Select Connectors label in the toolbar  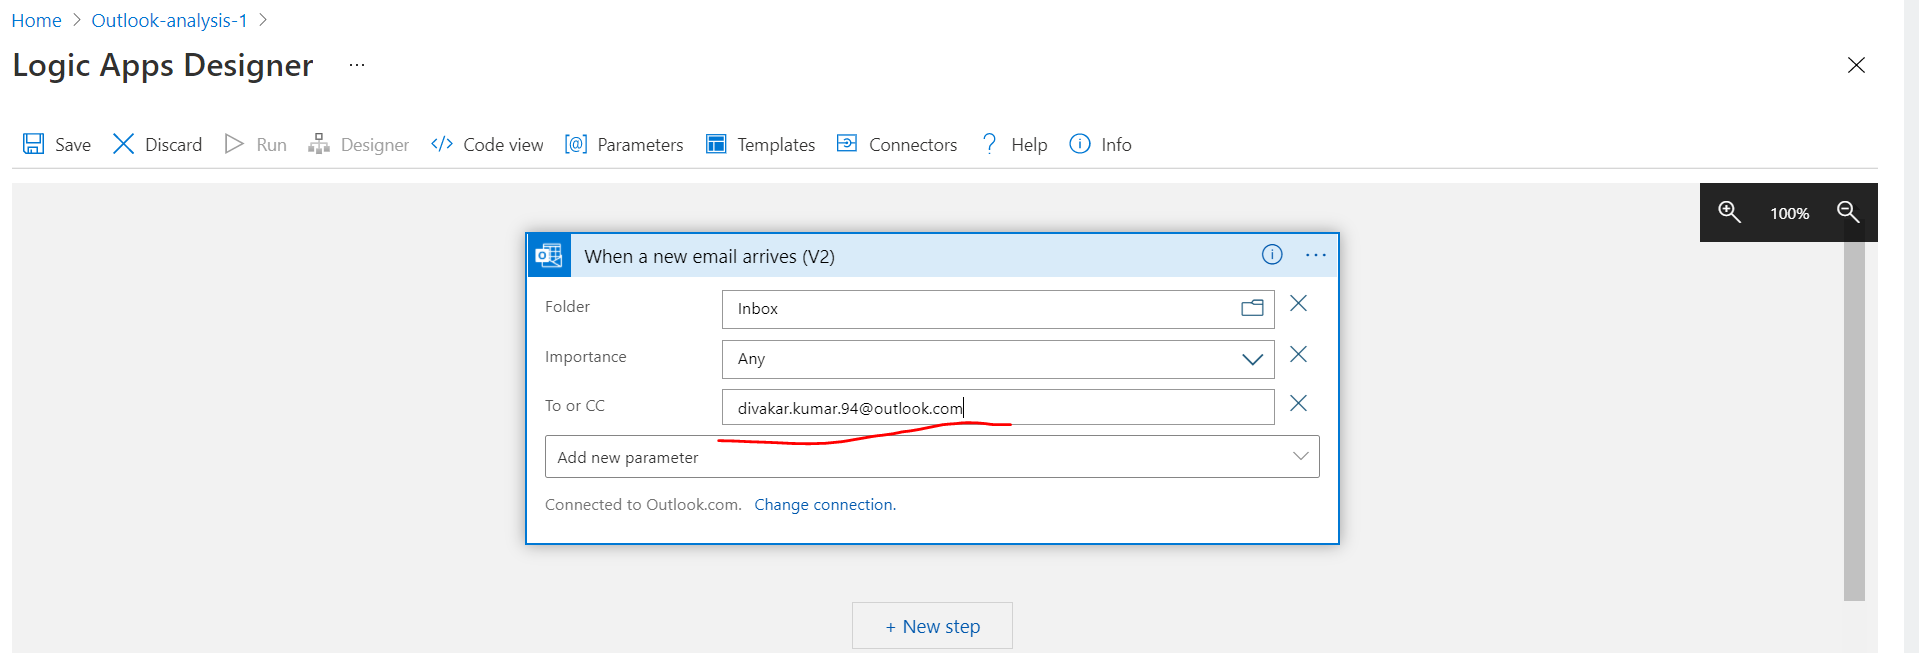coord(913,145)
